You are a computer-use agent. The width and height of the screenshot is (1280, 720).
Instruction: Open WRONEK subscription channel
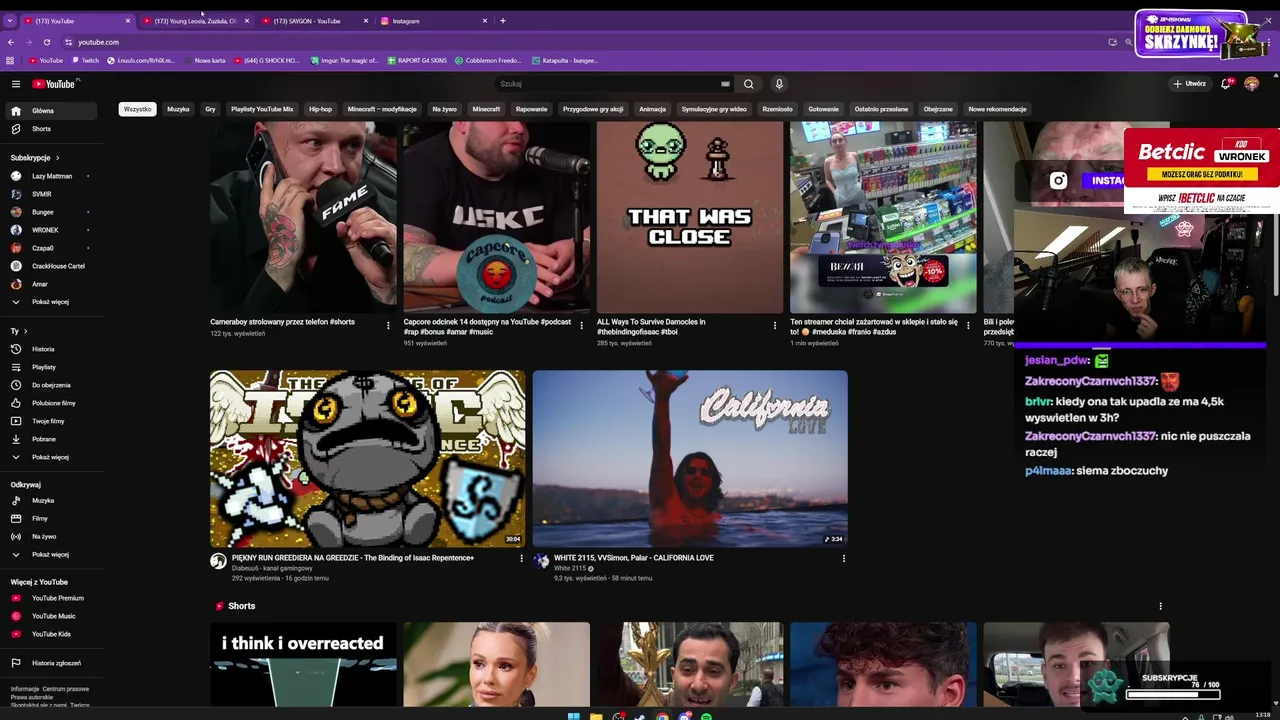(52, 230)
